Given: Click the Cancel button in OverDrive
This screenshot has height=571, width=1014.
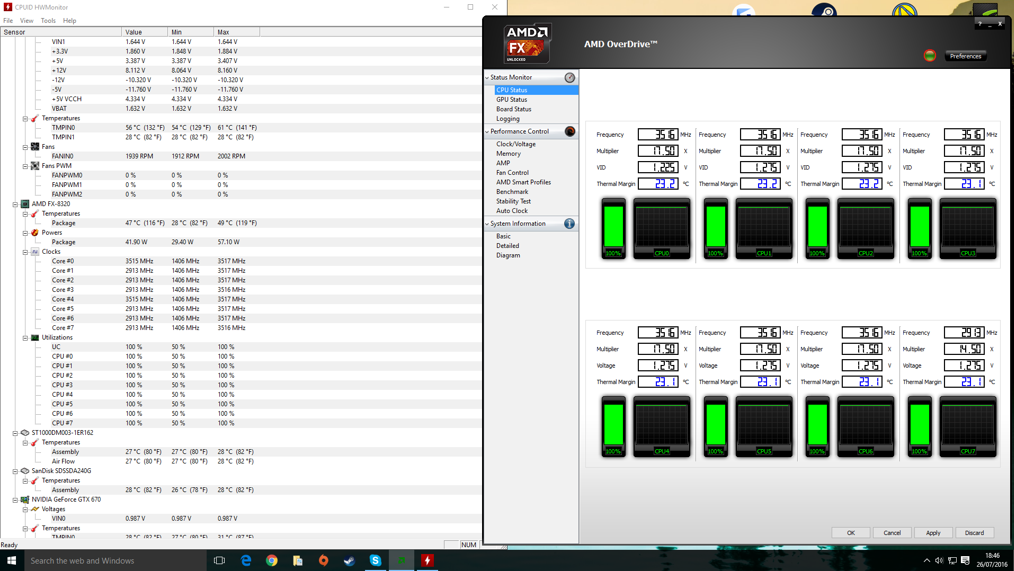Looking at the screenshot, I should click(892, 533).
